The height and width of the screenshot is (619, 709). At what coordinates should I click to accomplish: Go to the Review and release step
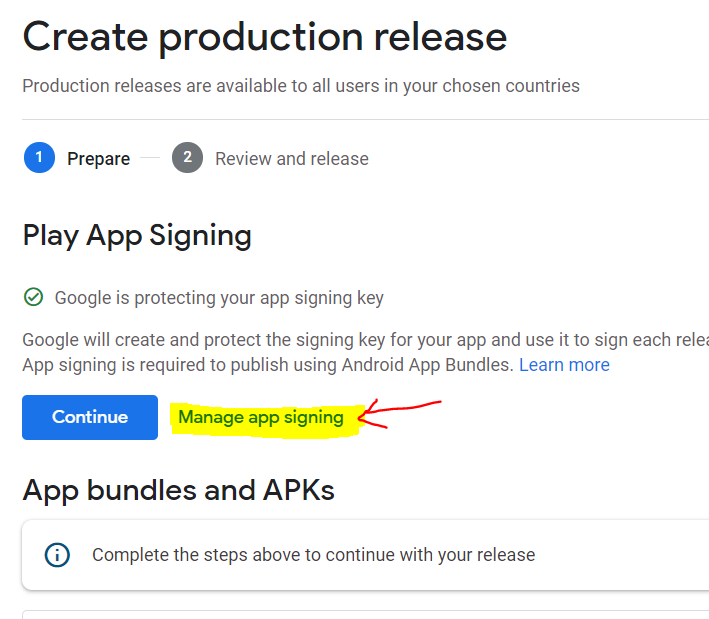coord(291,159)
